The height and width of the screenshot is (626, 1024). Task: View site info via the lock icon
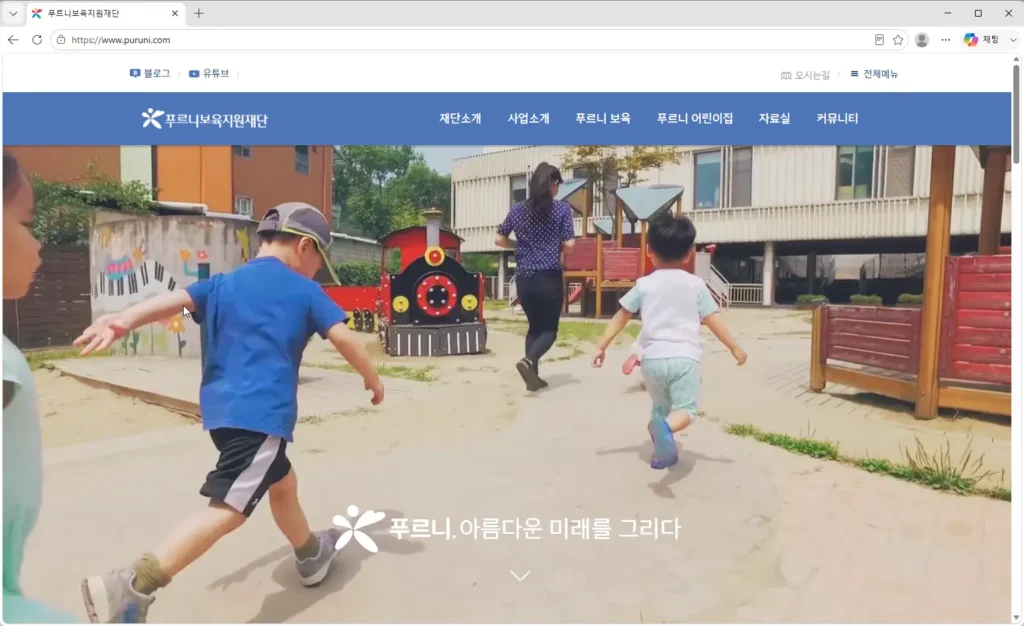click(61, 40)
